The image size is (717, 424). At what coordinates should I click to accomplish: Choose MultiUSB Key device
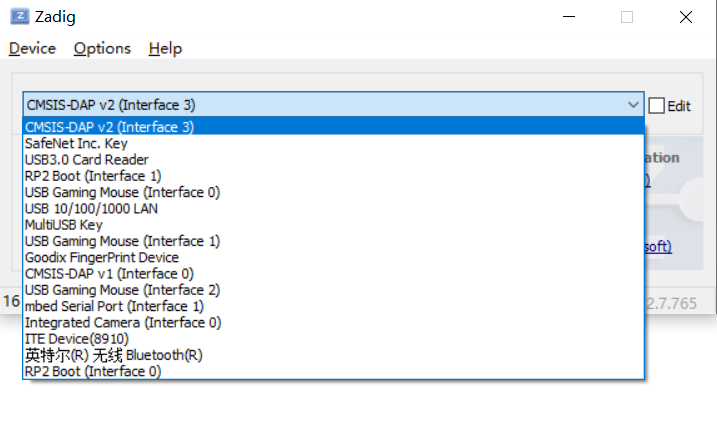pos(333,225)
